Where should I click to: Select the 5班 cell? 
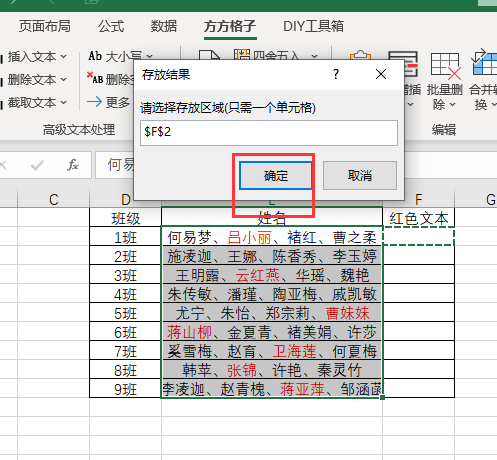[x=125, y=313]
